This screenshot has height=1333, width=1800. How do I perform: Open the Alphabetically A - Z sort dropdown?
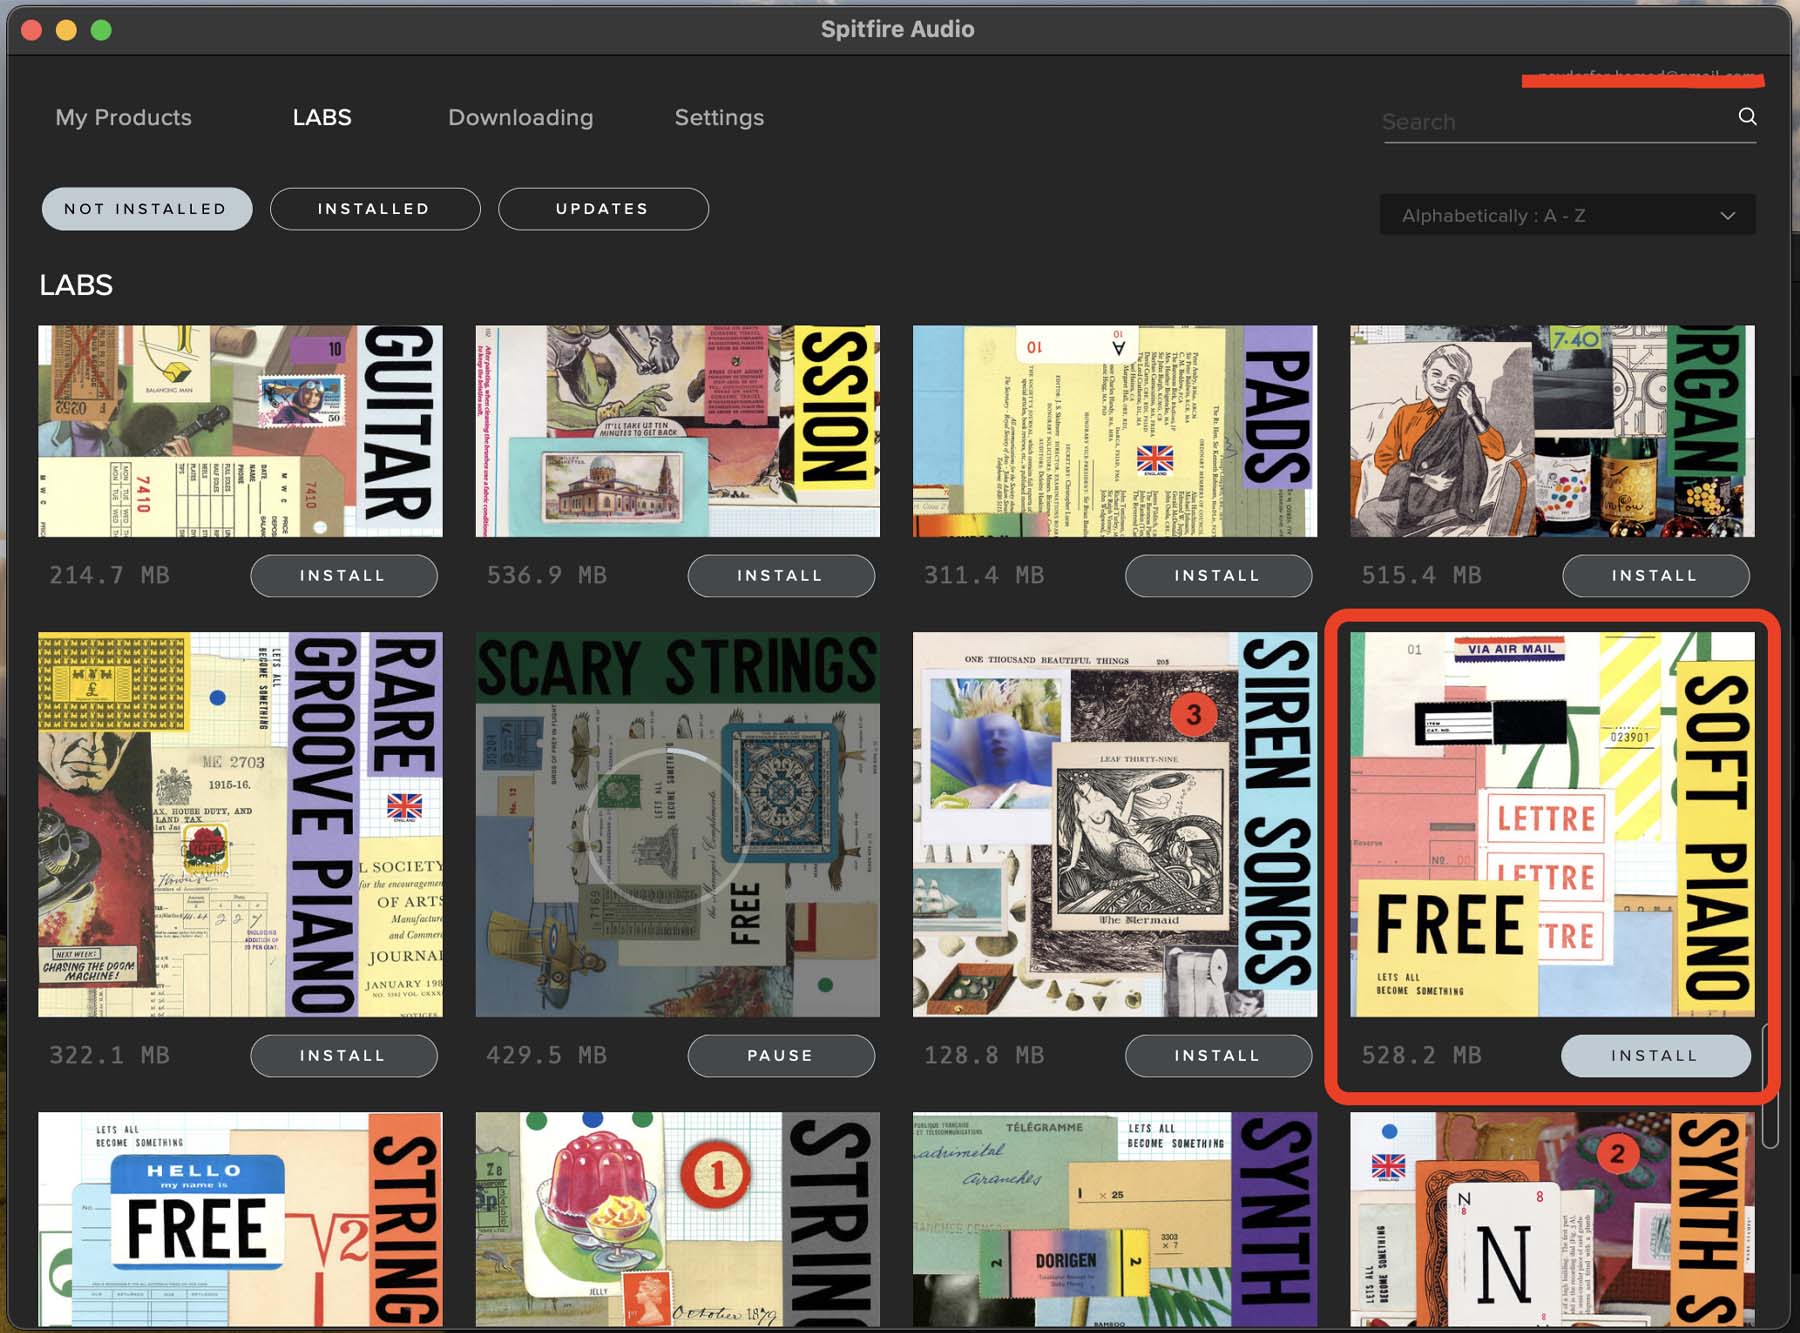click(1567, 215)
